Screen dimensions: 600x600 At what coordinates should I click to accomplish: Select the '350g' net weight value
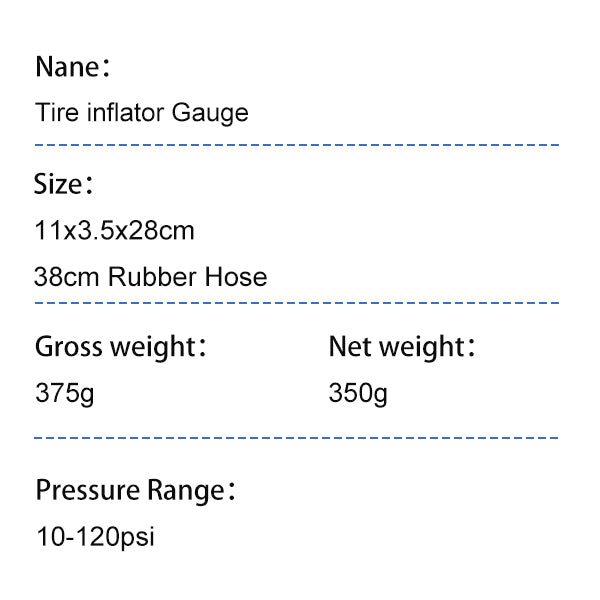358,394
